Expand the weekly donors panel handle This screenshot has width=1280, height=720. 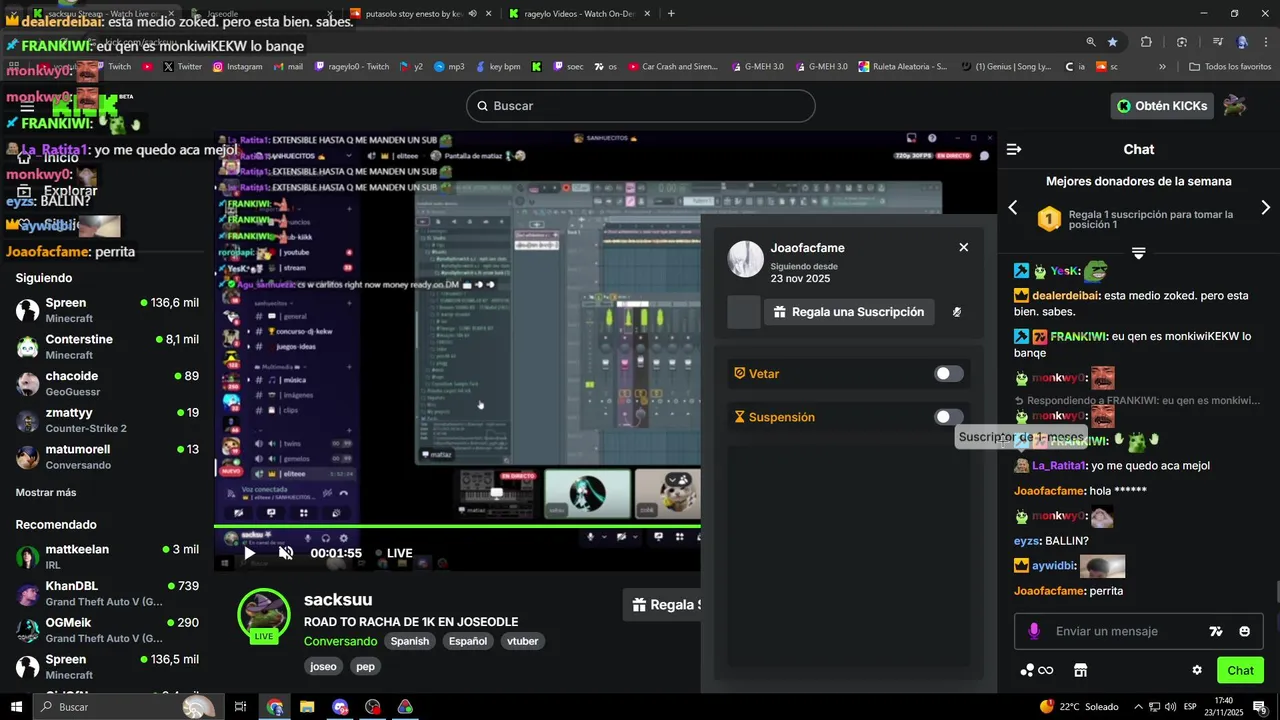[x=1138, y=252]
